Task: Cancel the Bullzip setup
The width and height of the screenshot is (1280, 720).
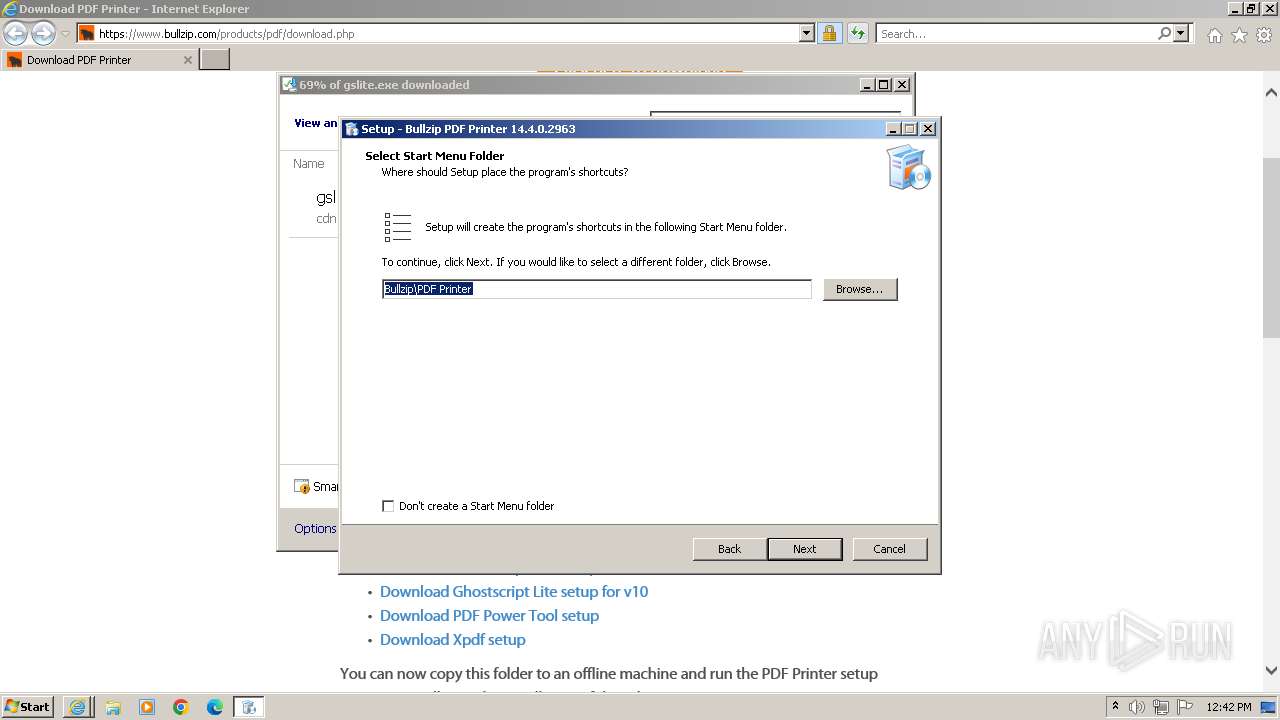Action: click(889, 549)
